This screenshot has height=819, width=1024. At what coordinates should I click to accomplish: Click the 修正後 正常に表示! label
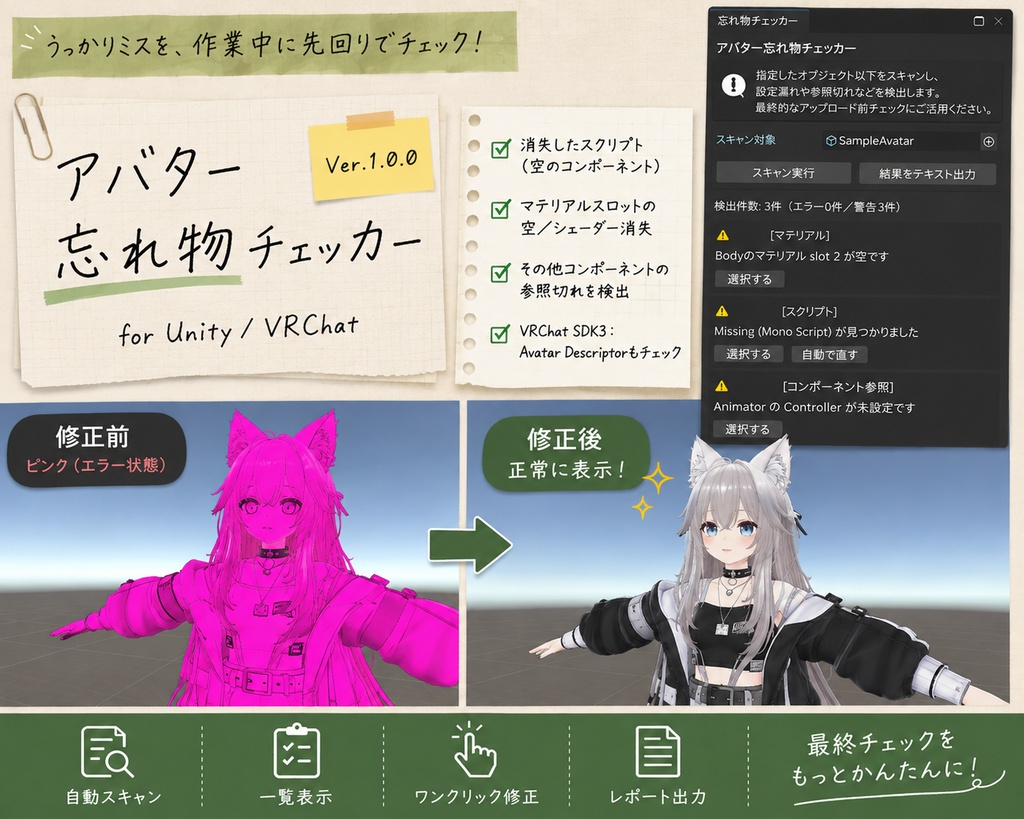pos(566,455)
